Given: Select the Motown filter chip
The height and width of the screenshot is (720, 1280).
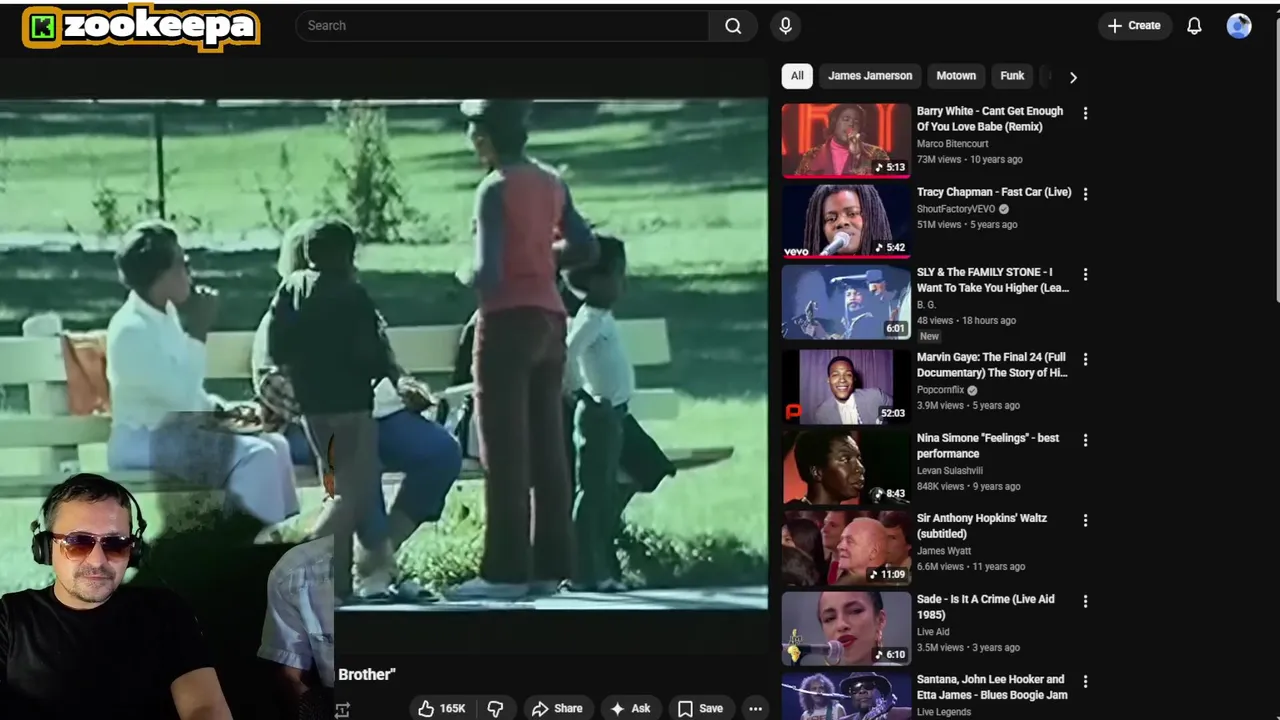Looking at the screenshot, I should point(956,76).
